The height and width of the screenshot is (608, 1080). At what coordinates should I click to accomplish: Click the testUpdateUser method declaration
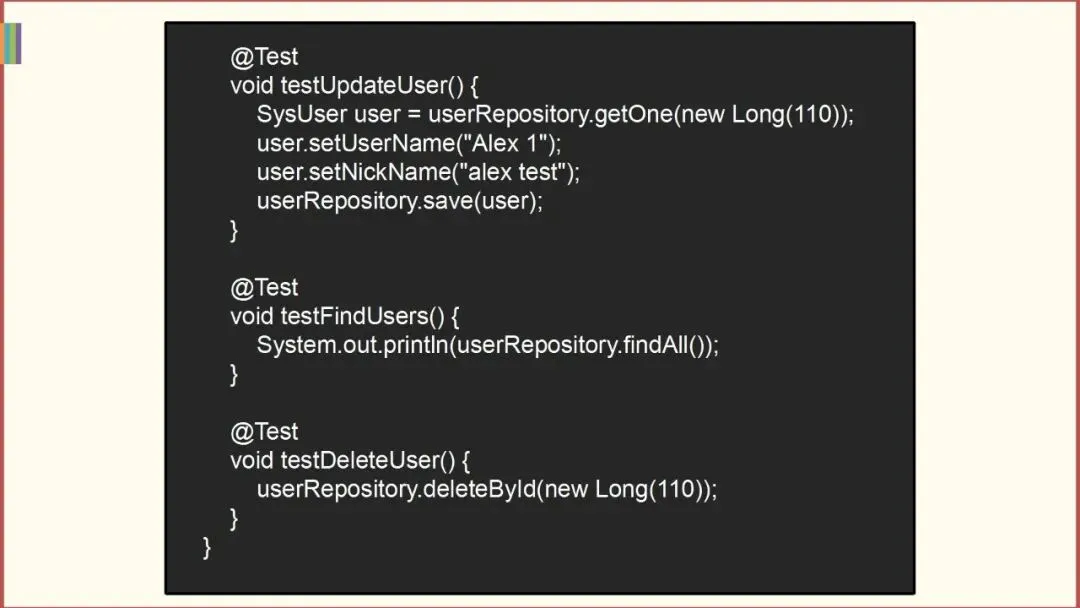[x=347, y=85]
